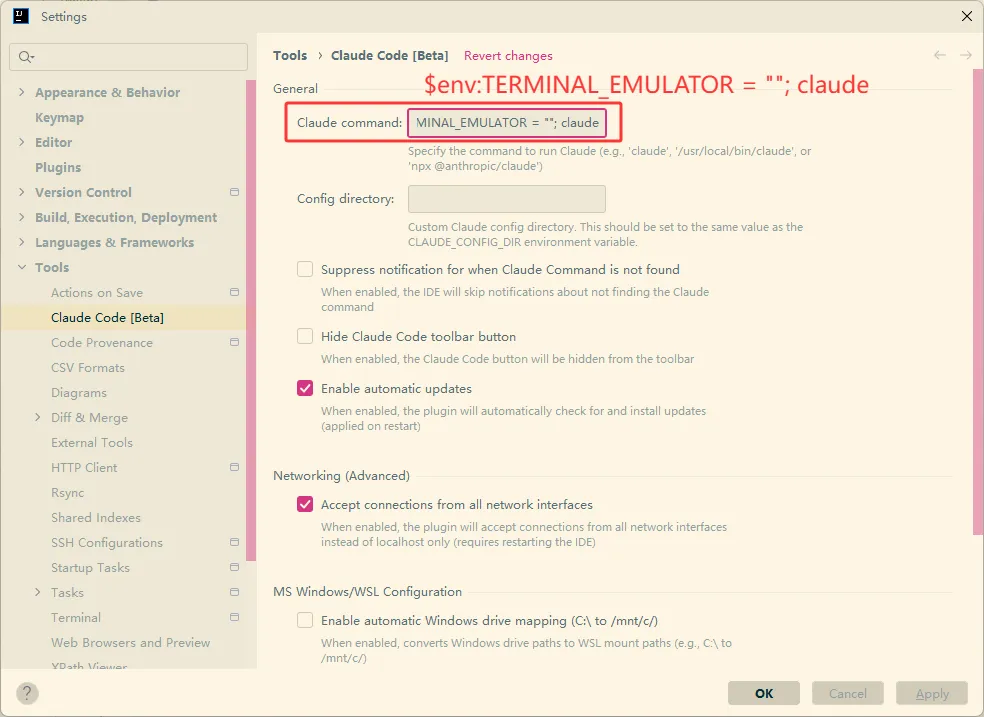
Task: Open the Plugins settings page
Action: (58, 167)
